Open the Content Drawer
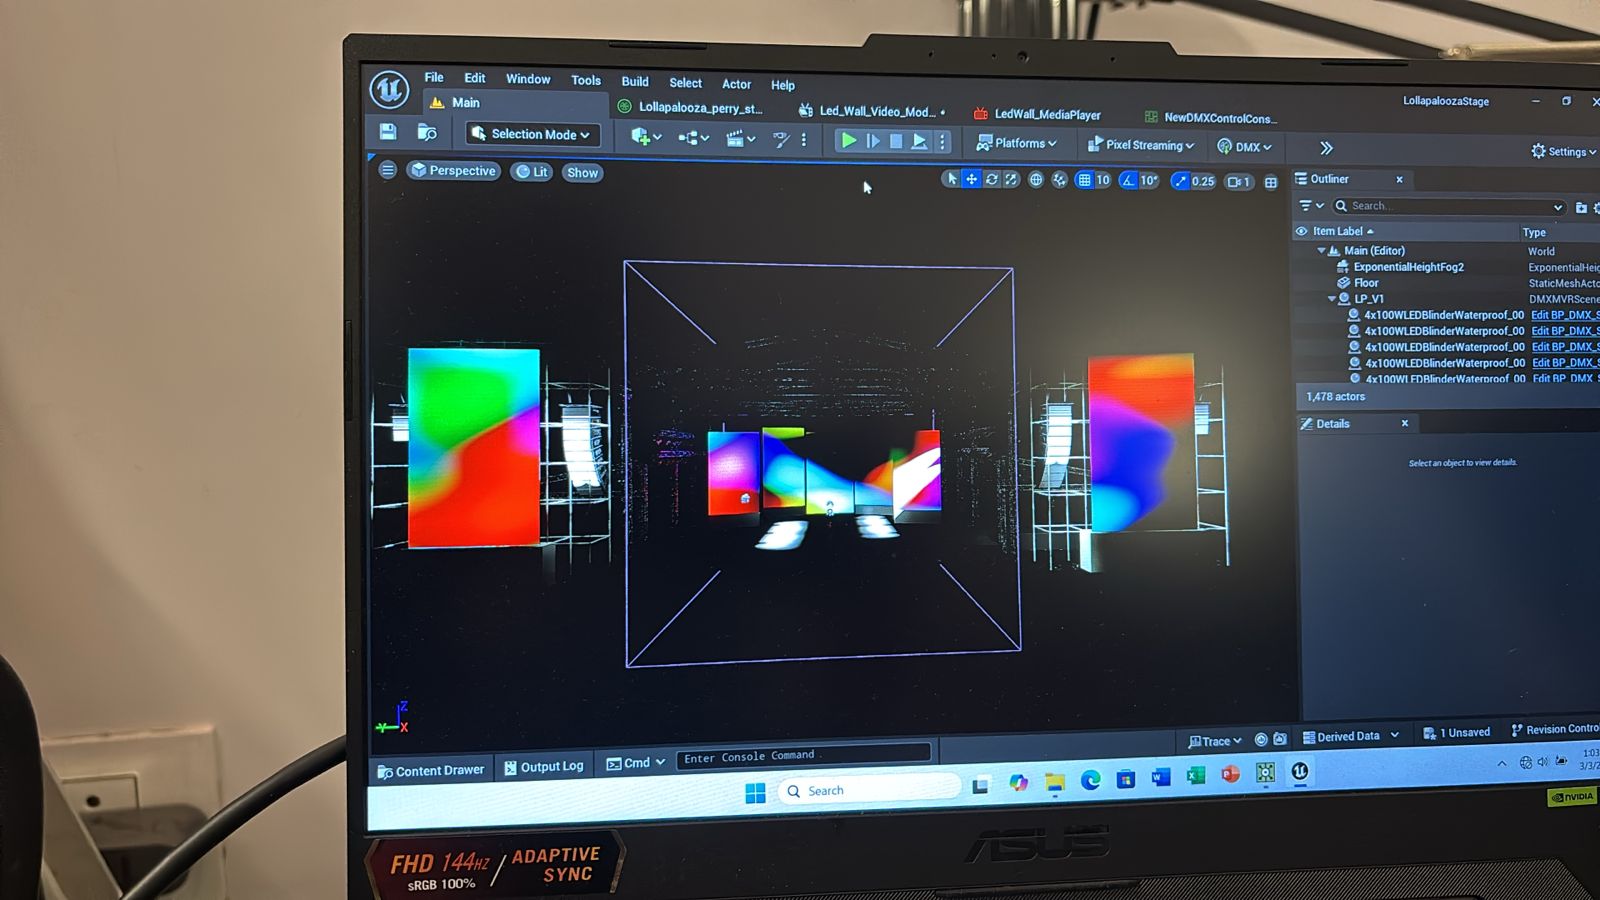Screen dimensions: 1600x900 coord(431,771)
